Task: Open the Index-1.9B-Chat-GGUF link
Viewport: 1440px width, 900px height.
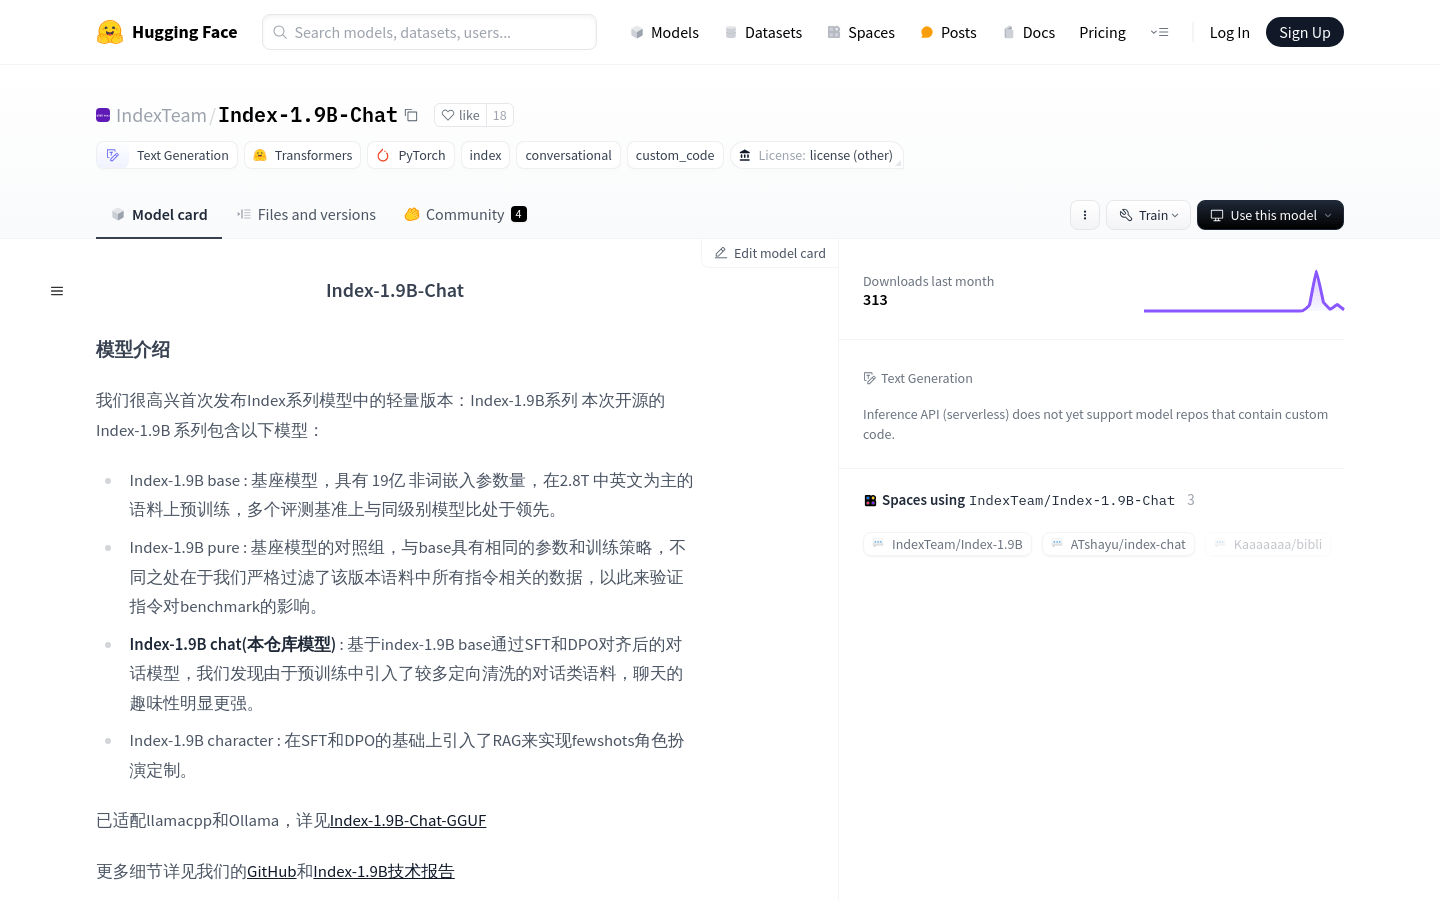Action: point(408,821)
